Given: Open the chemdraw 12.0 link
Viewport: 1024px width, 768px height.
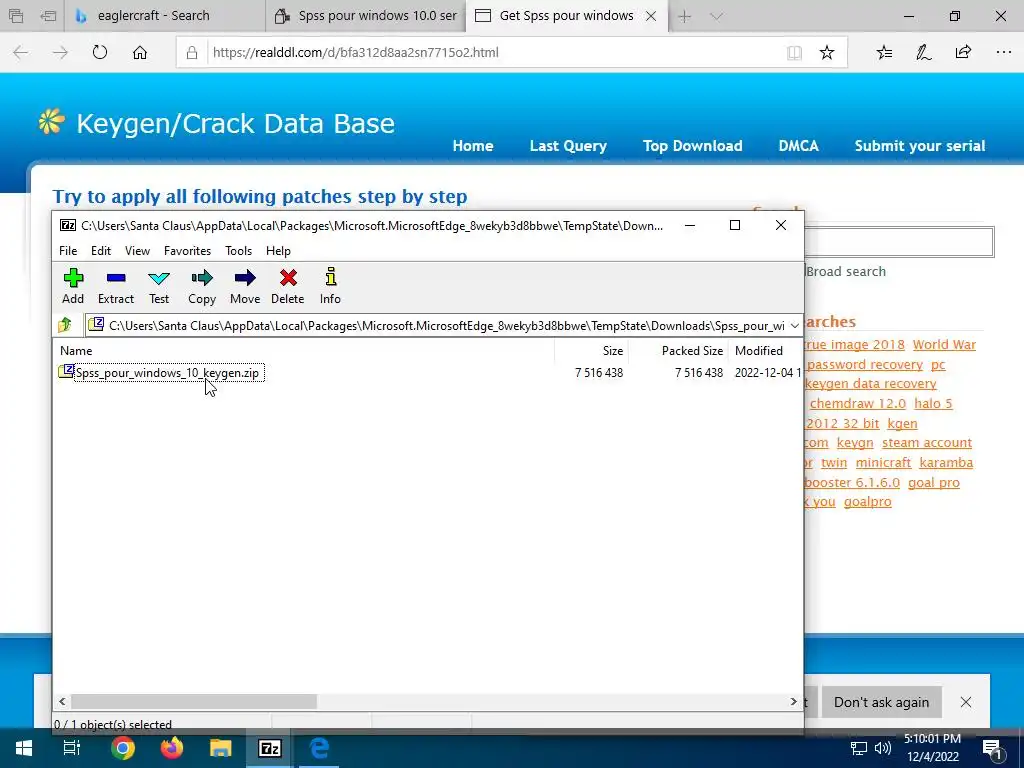Looking at the screenshot, I should click(x=857, y=404).
